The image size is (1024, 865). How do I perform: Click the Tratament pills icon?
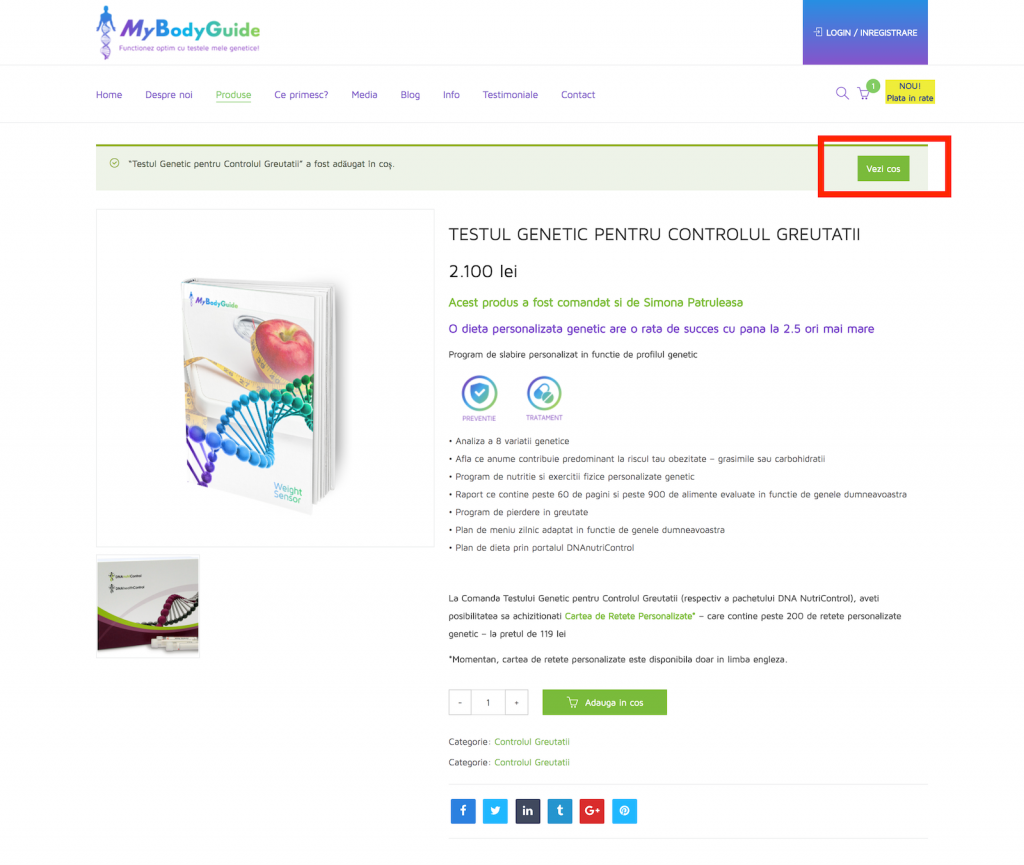[544, 393]
